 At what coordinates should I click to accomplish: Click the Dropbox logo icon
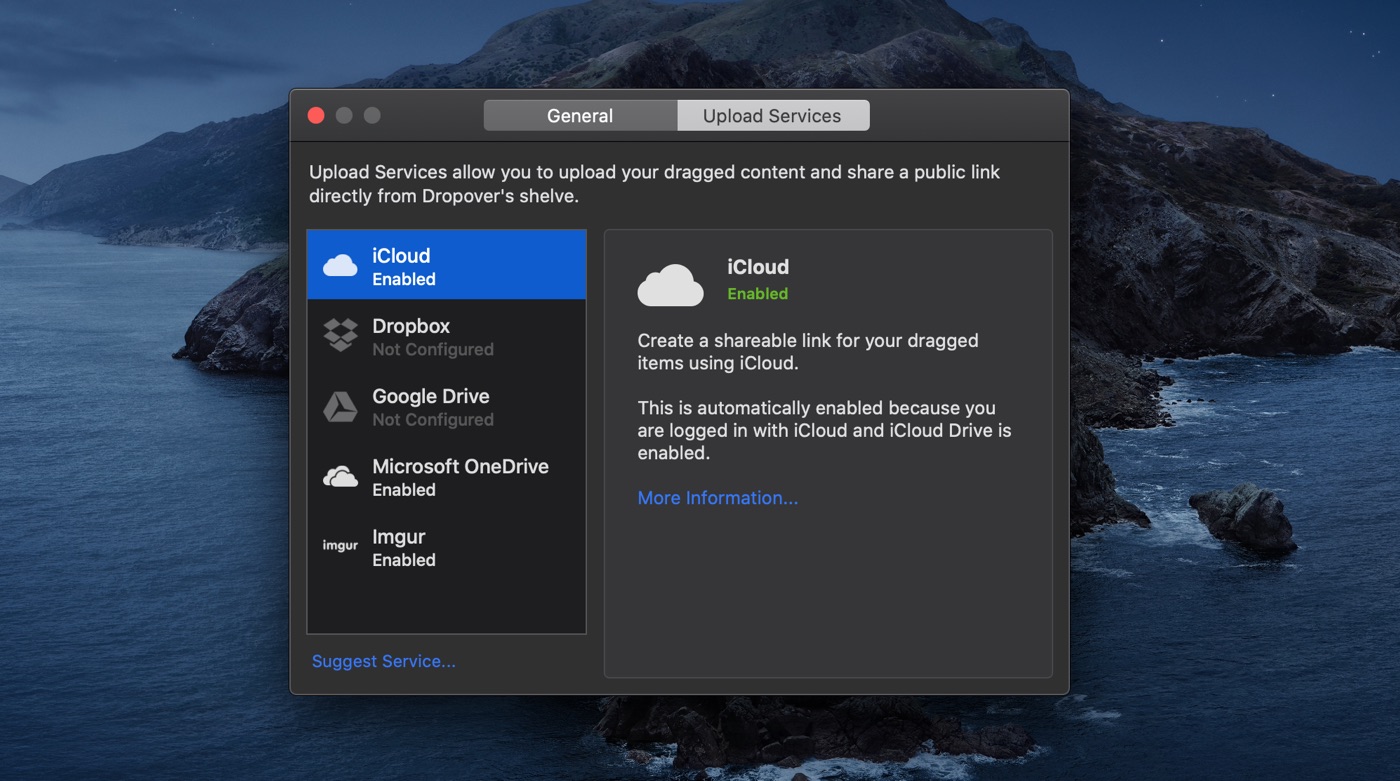(340, 335)
